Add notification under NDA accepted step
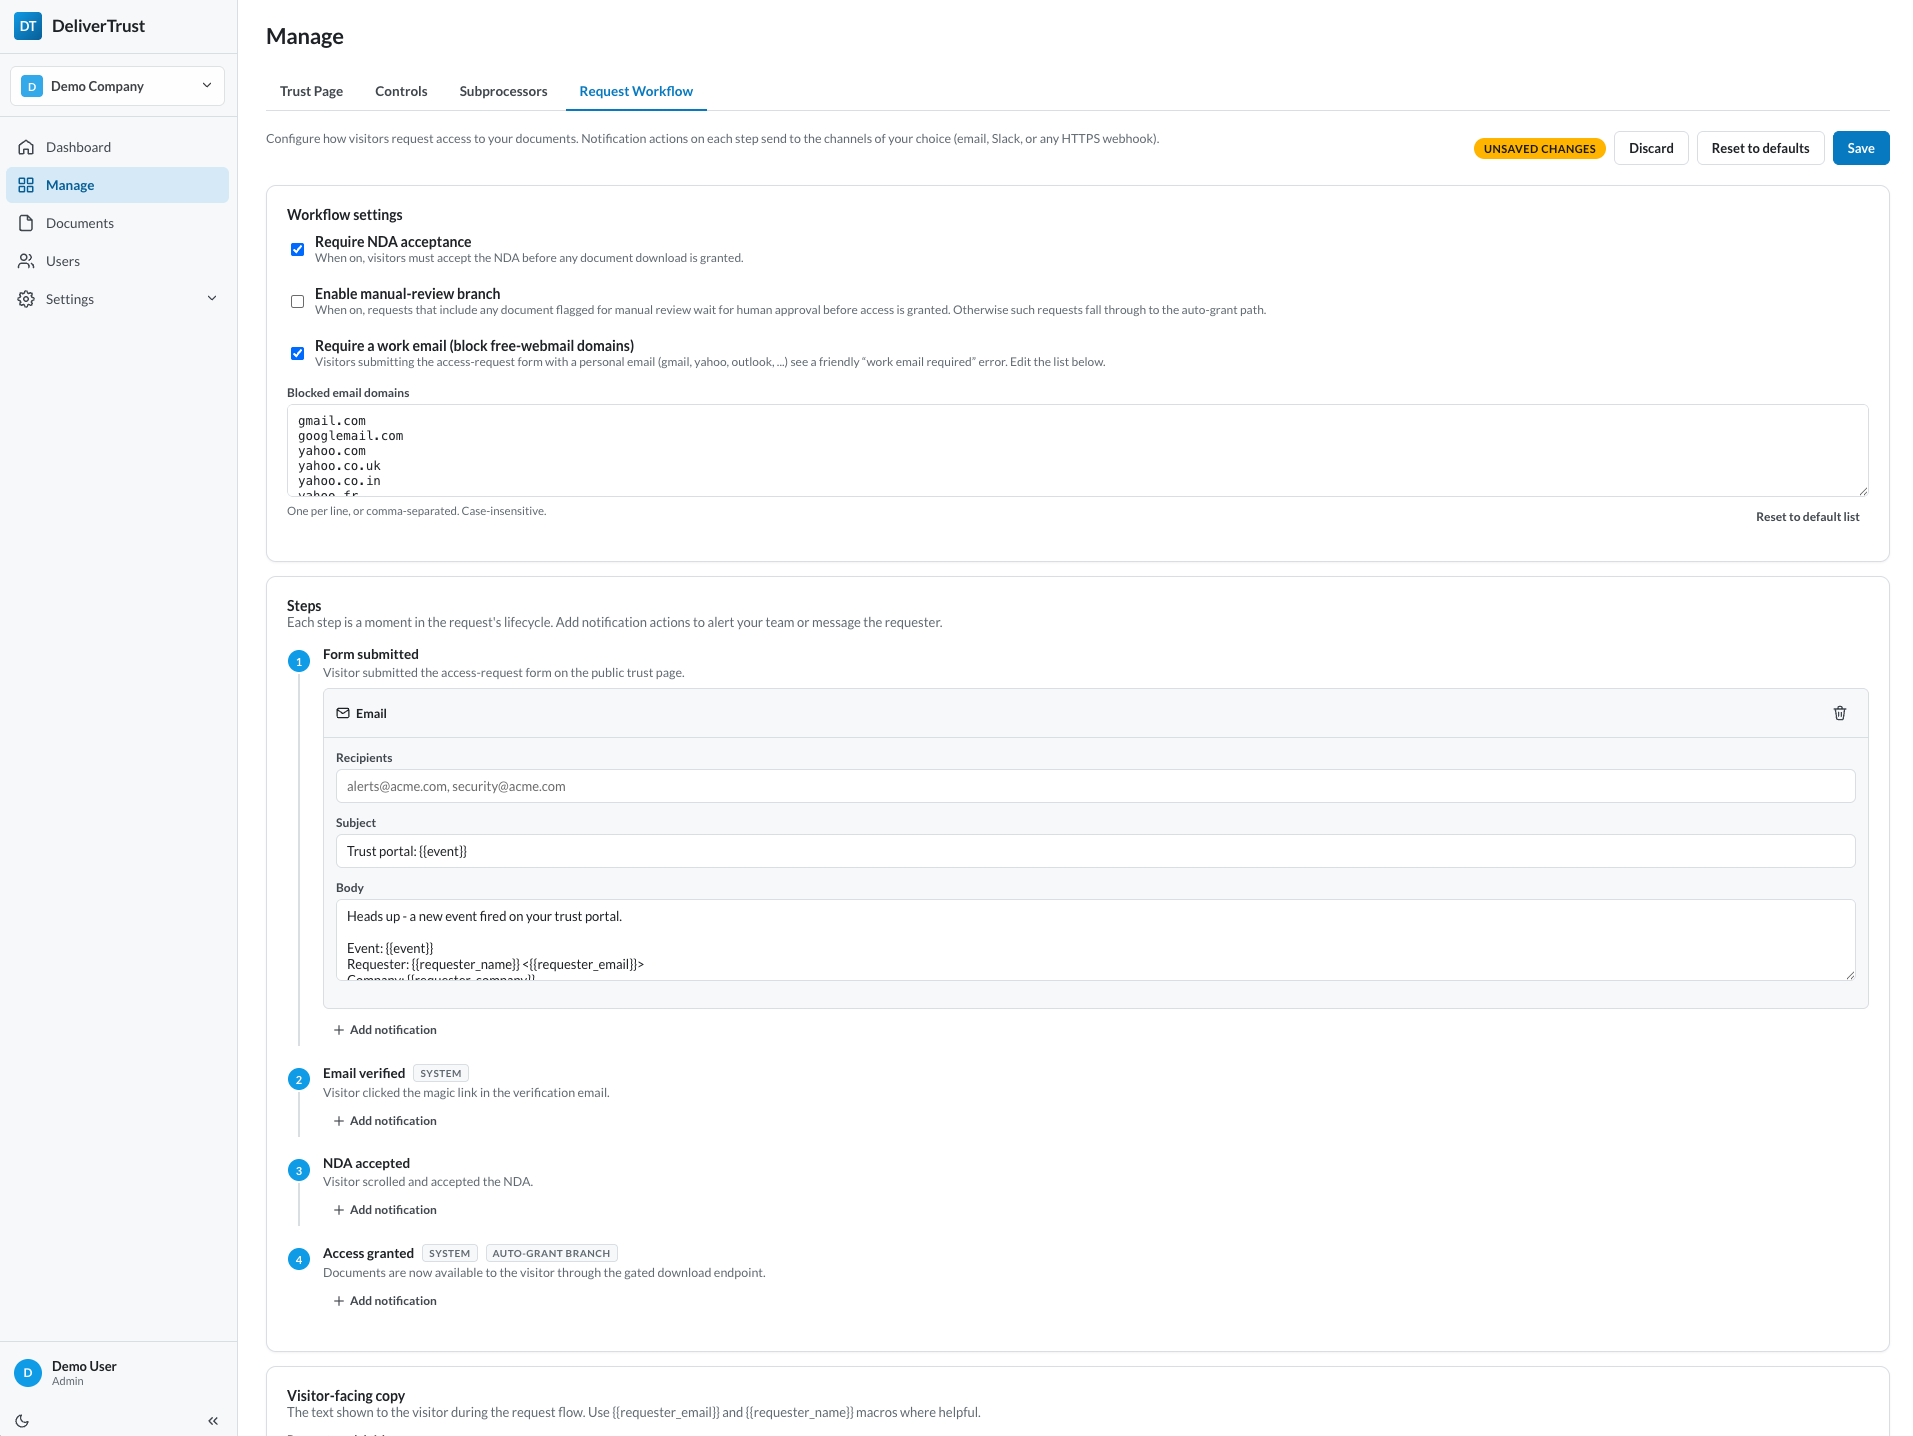 point(385,1210)
